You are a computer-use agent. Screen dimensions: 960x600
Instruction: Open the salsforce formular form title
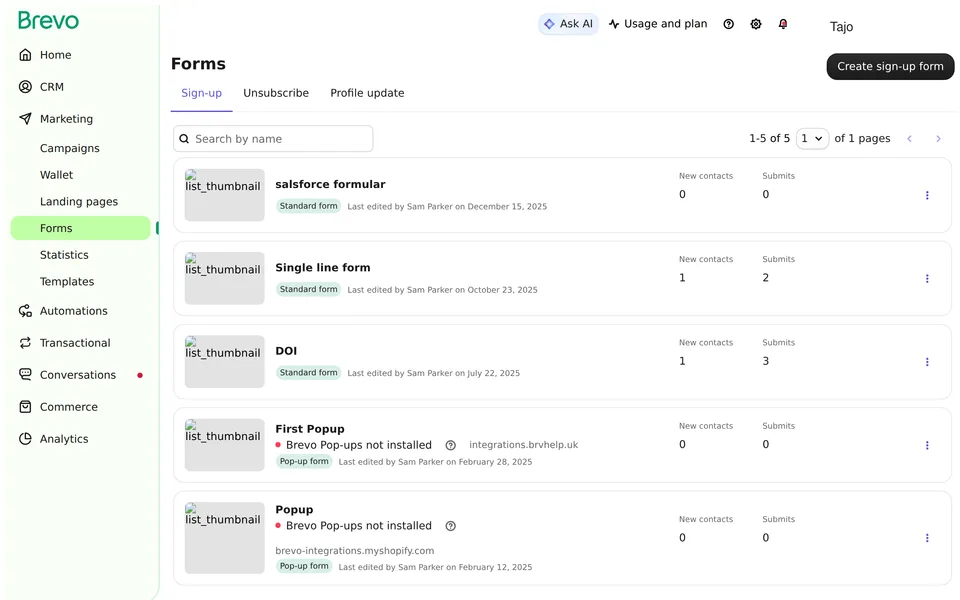click(x=331, y=184)
